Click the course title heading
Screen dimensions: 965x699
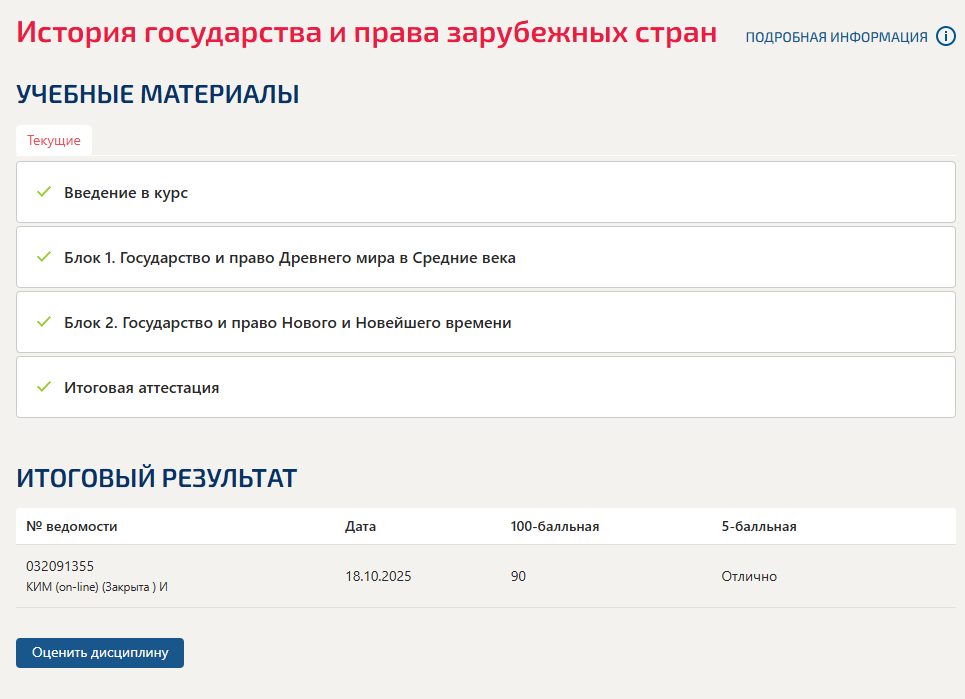click(367, 32)
